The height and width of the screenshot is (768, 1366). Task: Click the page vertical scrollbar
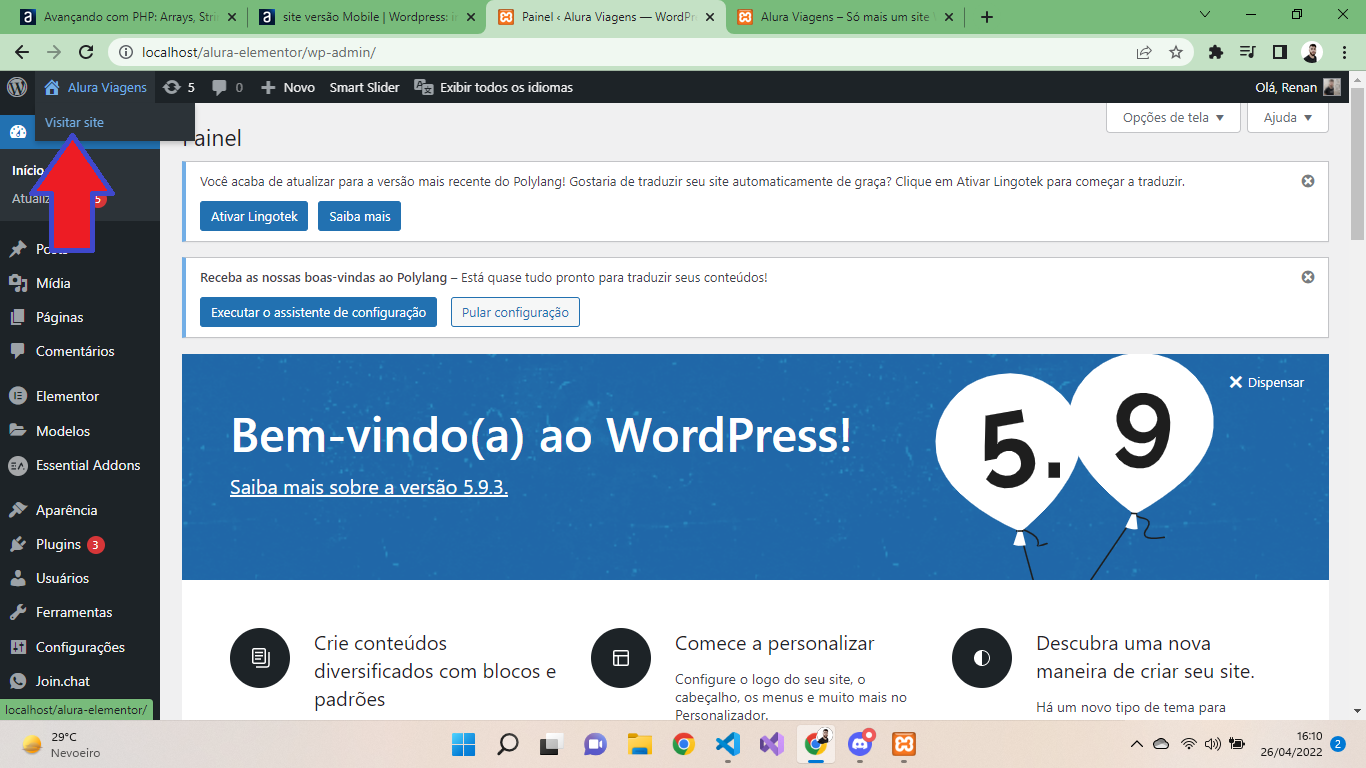coord(1357,165)
